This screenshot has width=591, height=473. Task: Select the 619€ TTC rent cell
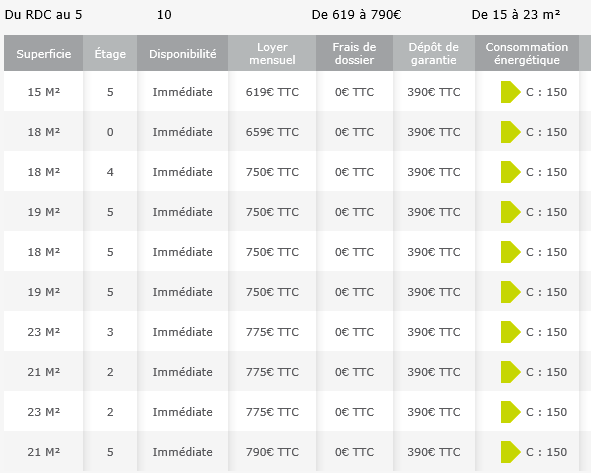point(272,92)
